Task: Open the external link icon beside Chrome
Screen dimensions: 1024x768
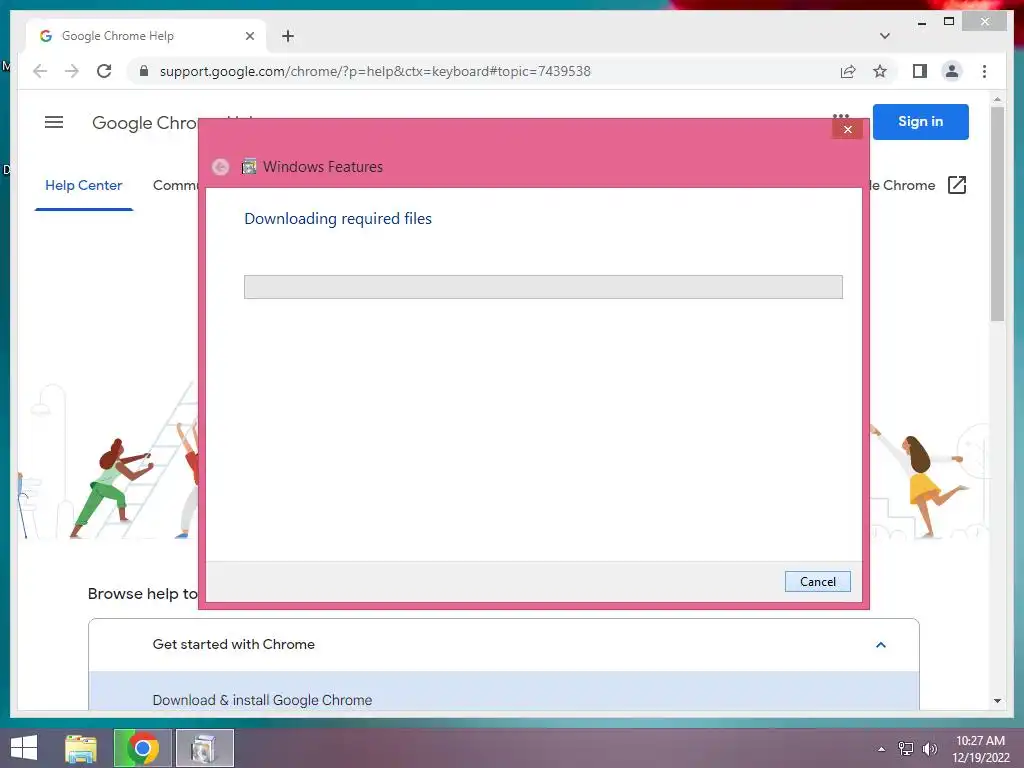Action: point(956,185)
